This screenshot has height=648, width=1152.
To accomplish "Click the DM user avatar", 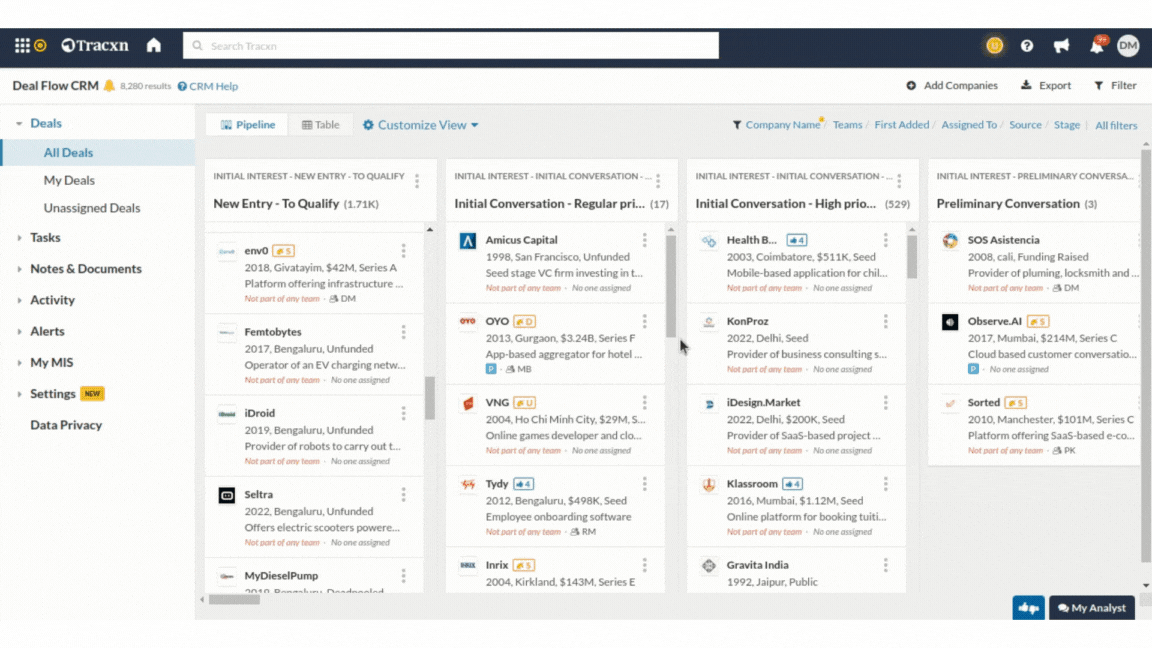I will (x=1128, y=45).
